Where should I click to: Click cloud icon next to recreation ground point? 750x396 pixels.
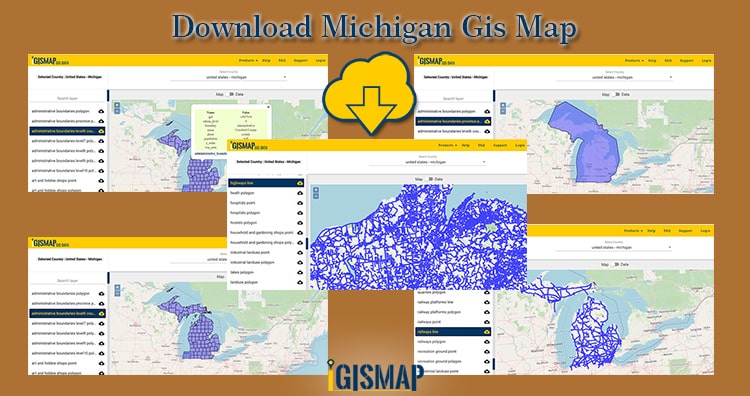click(487, 352)
